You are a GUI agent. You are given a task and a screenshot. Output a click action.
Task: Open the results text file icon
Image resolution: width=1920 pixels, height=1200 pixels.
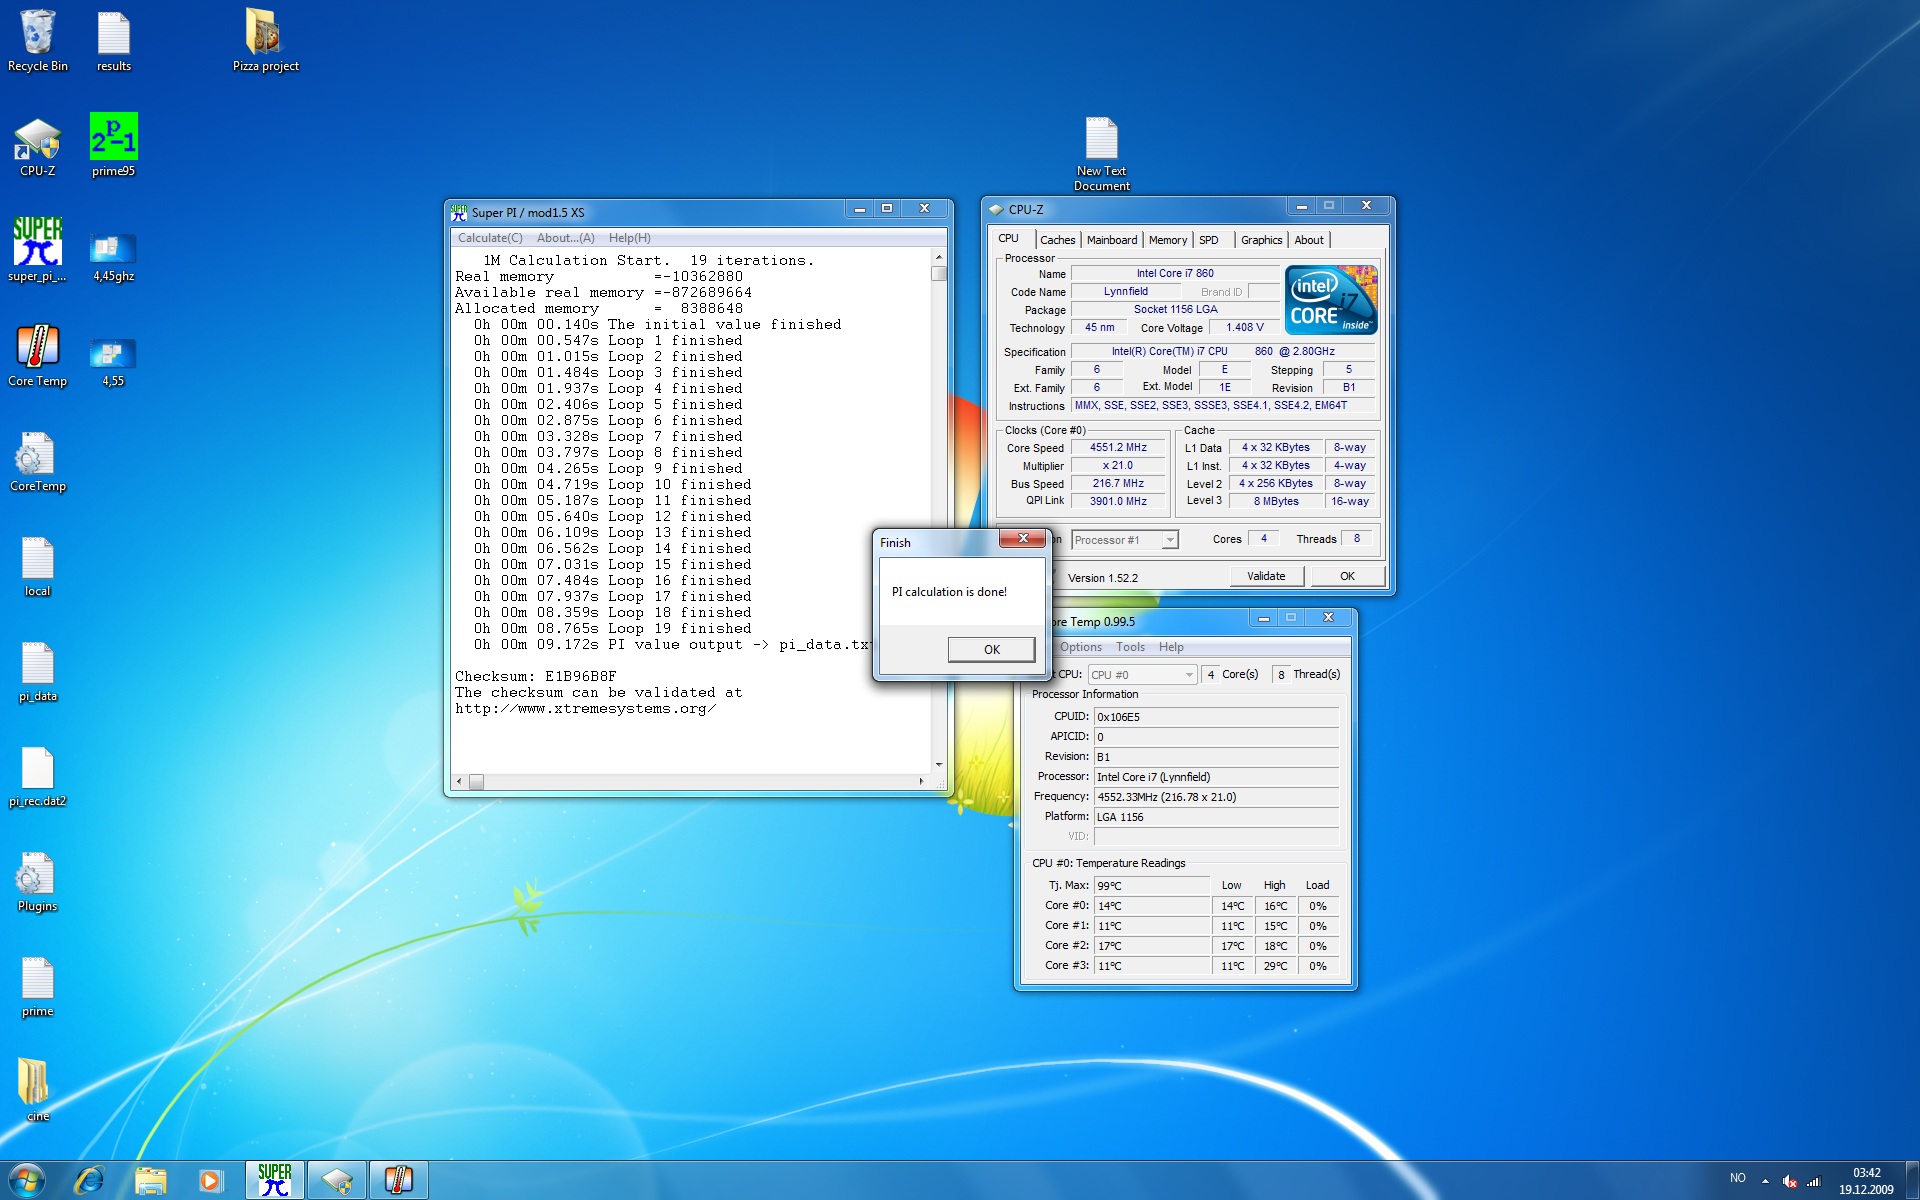[113, 40]
